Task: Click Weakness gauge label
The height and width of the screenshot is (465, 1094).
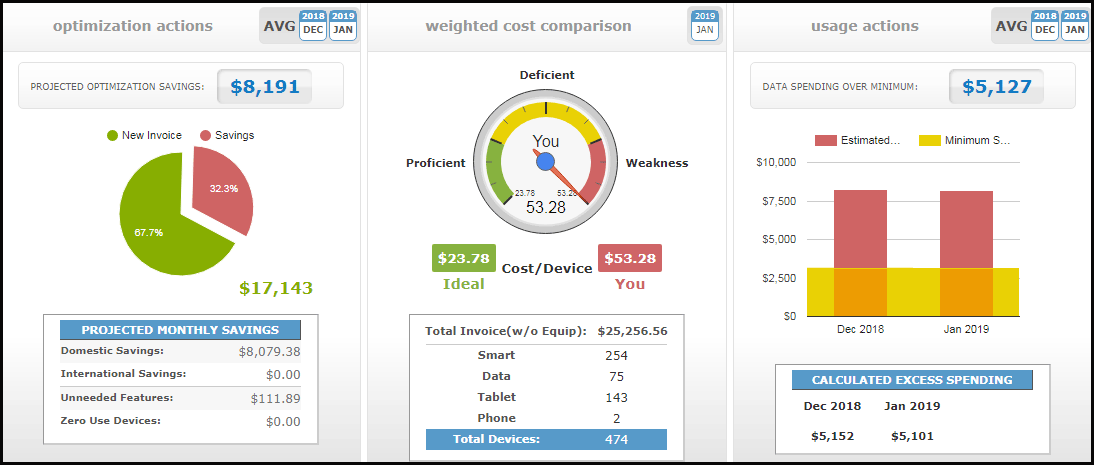Action: tap(657, 163)
